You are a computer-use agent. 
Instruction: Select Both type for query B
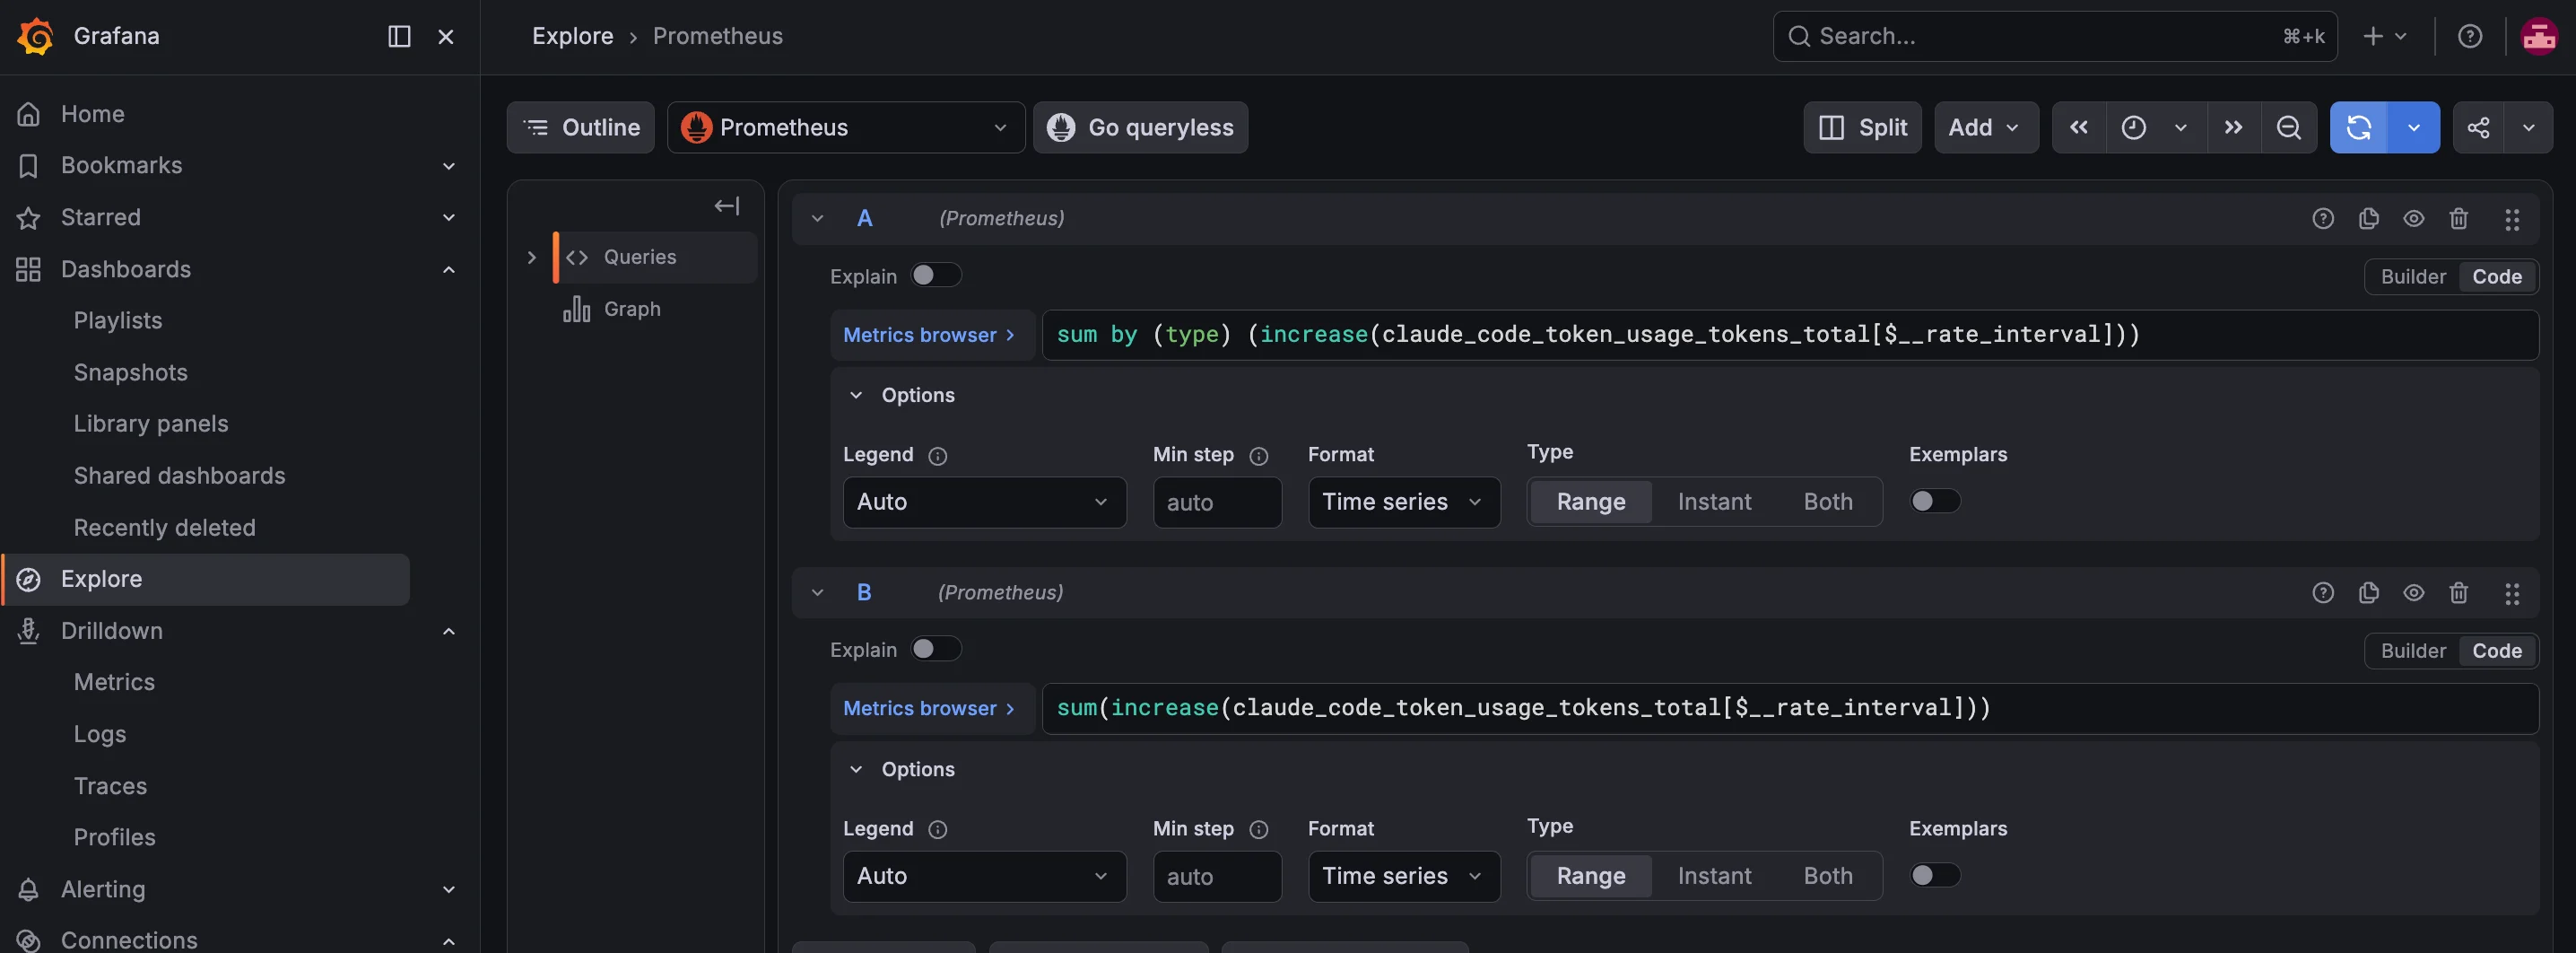[x=1828, y=875]
